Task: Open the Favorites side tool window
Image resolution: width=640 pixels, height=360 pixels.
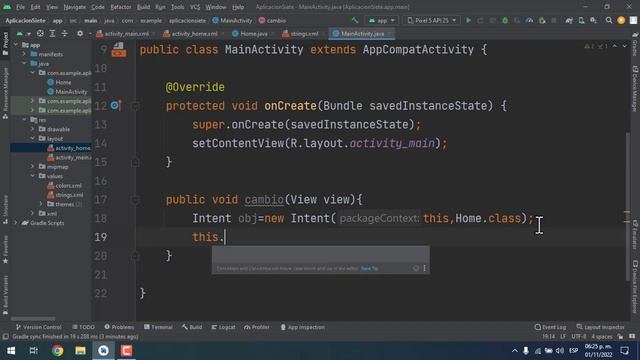Action: pos(5,250)
